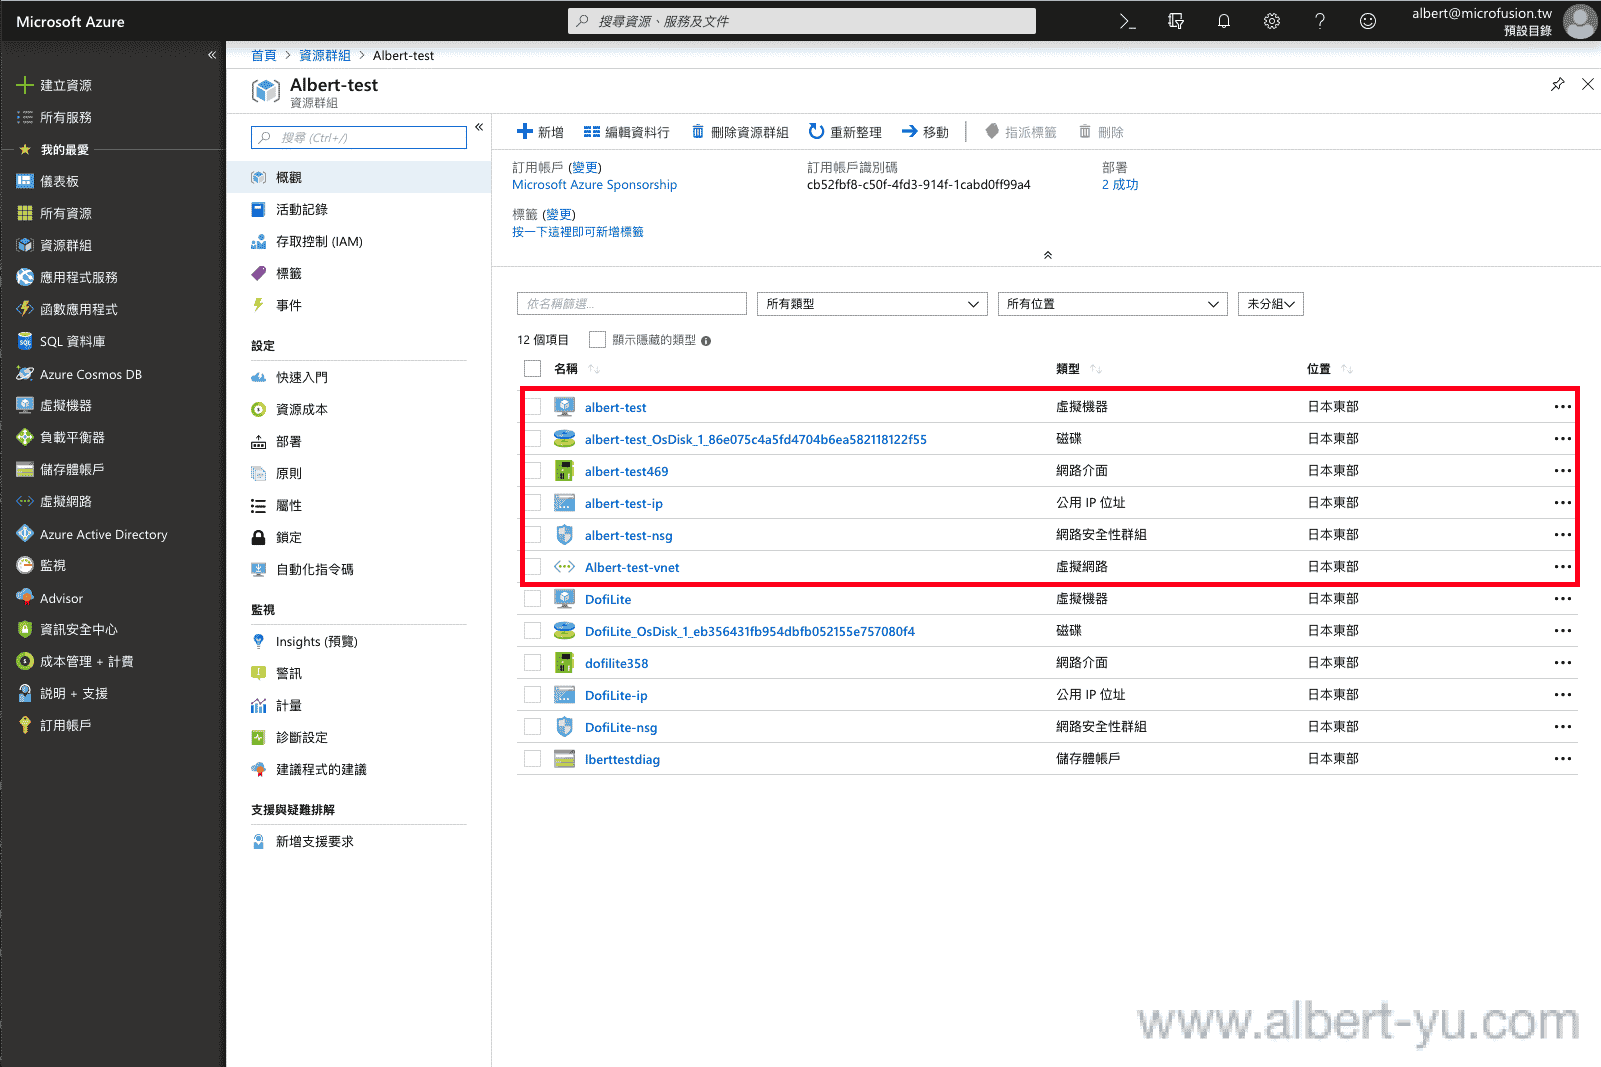Check the DofiLite virtual machine row
The image size is (1601, 1067).
click(x=532, y=599)
